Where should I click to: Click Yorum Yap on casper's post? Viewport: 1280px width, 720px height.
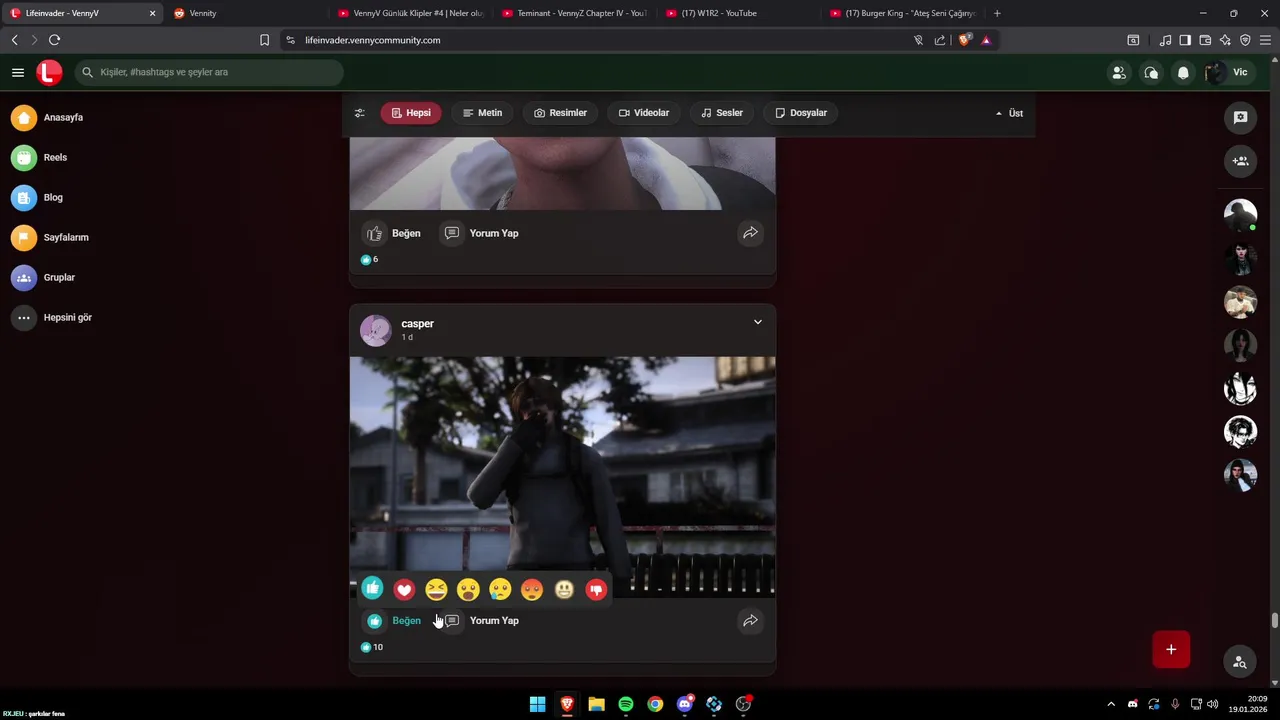pyautogui.click(x=481, y=621)
